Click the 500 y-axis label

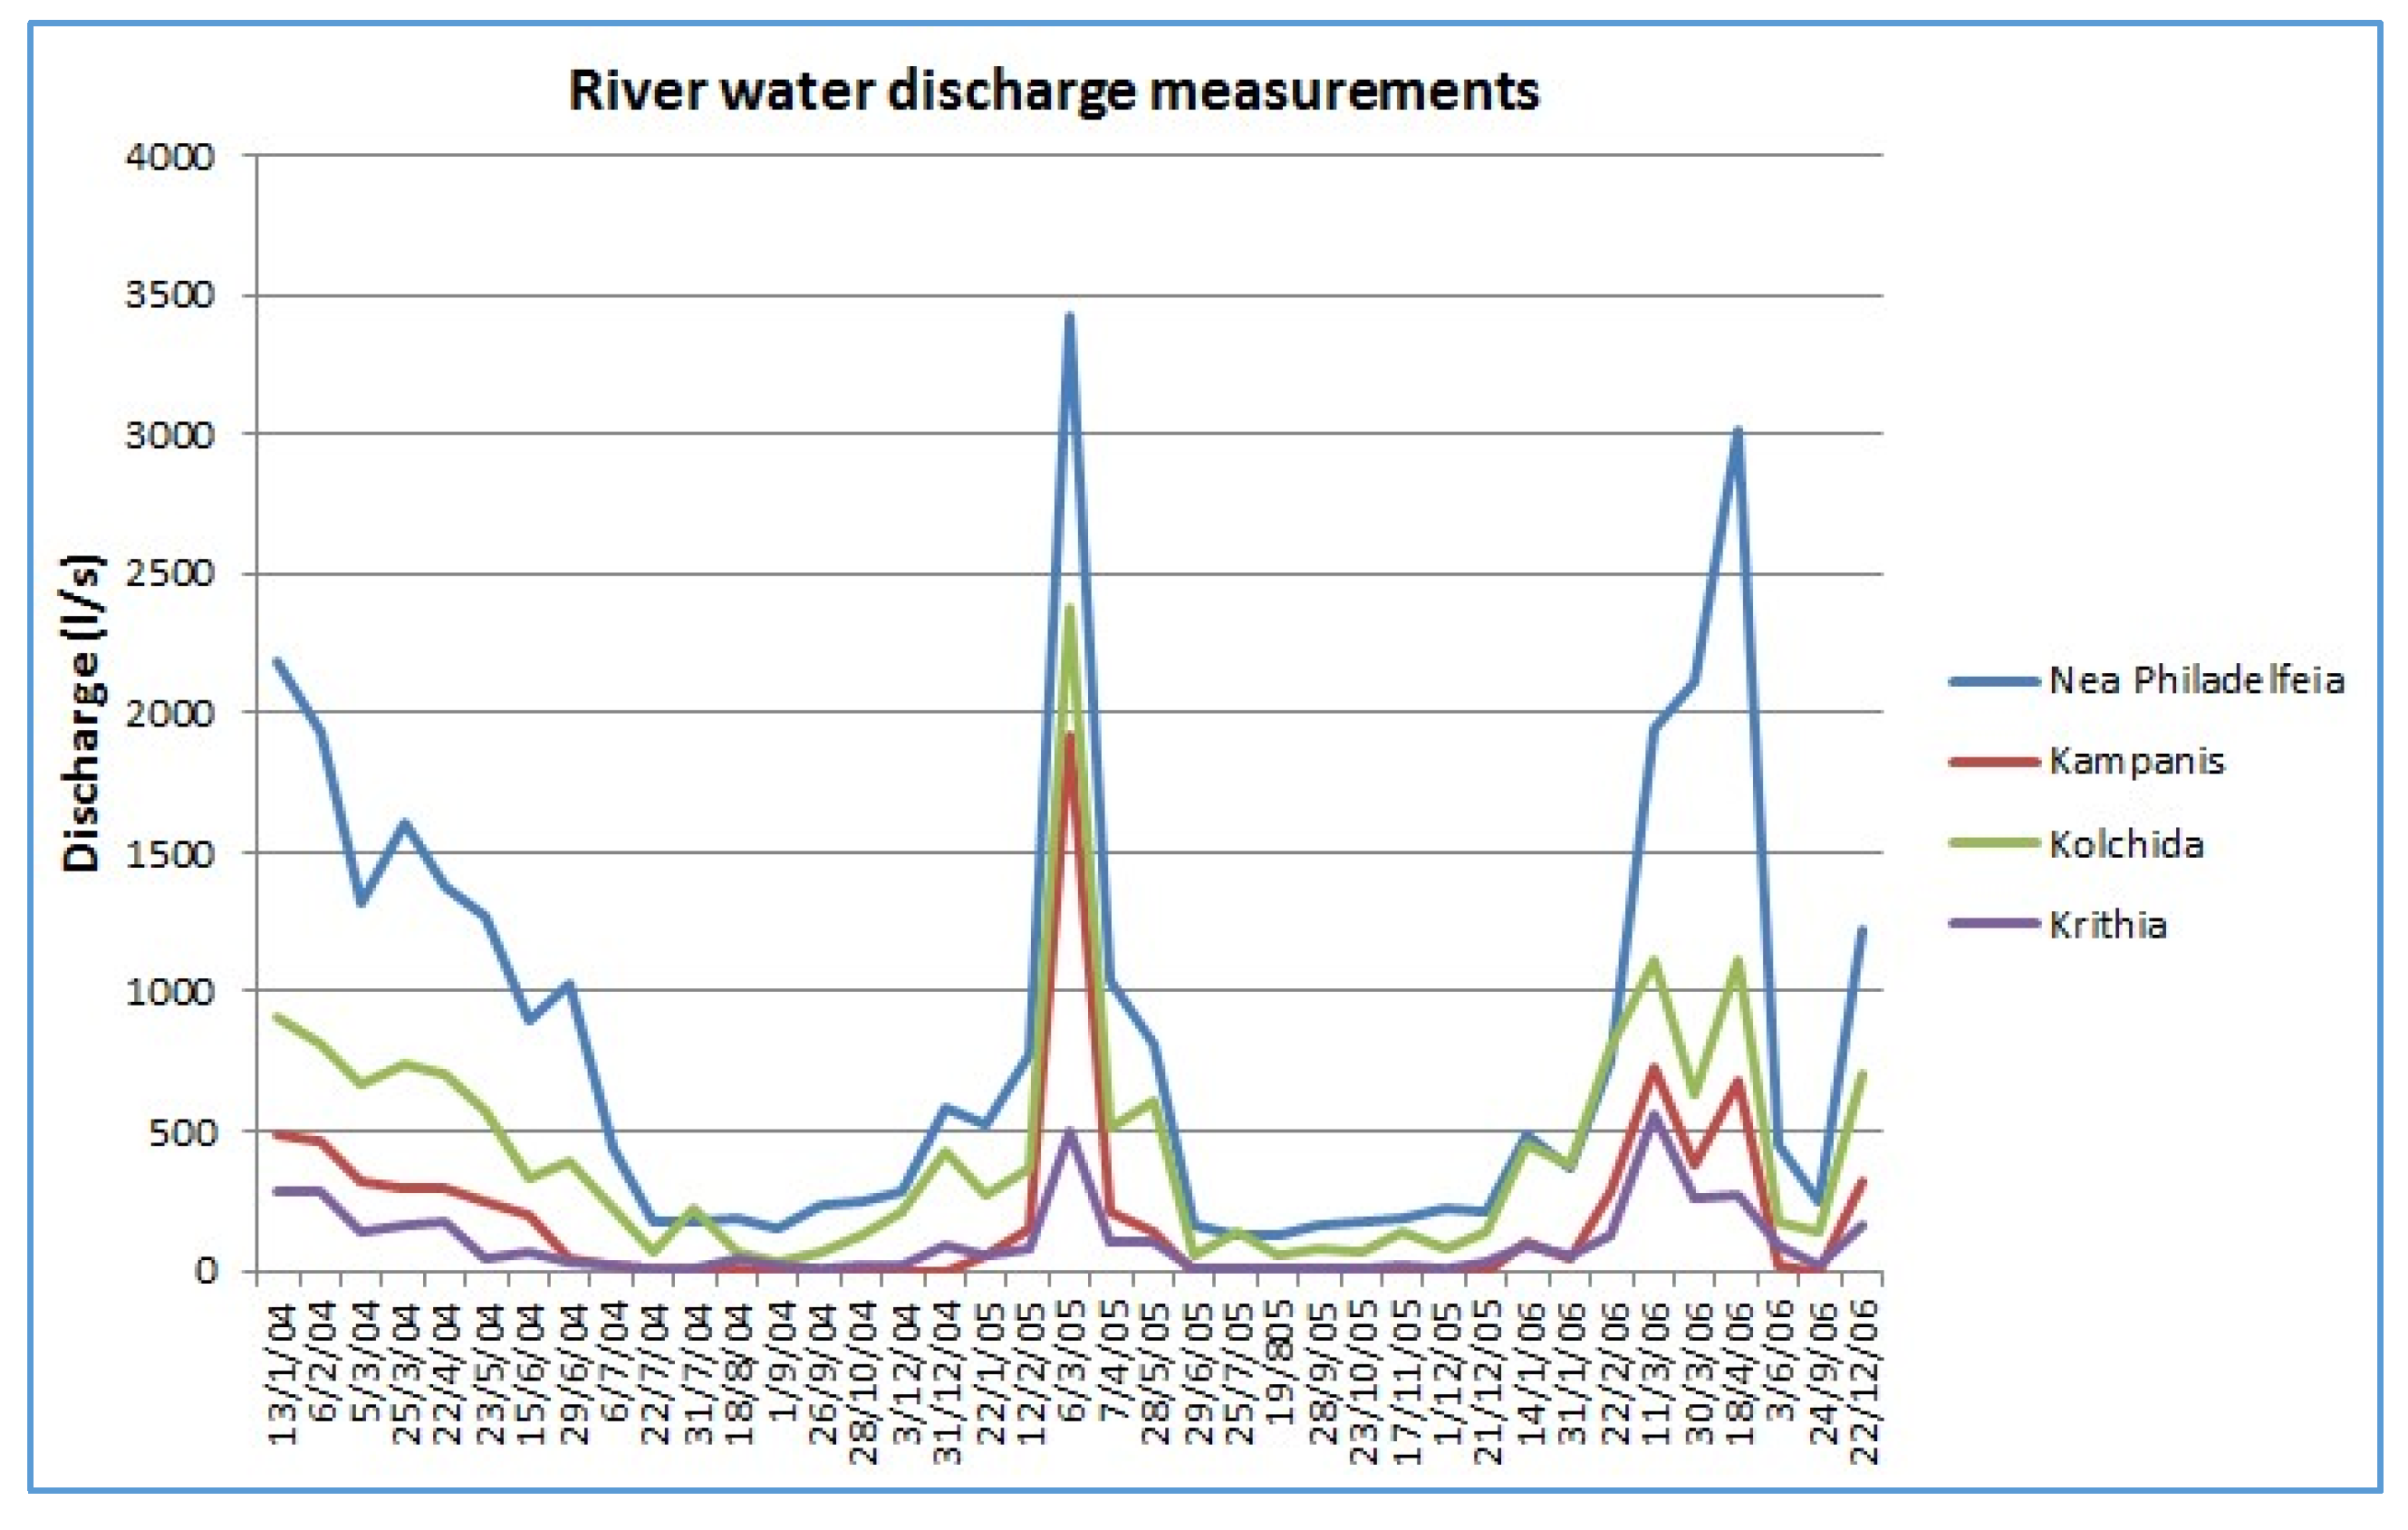[x=182, y=1133]
